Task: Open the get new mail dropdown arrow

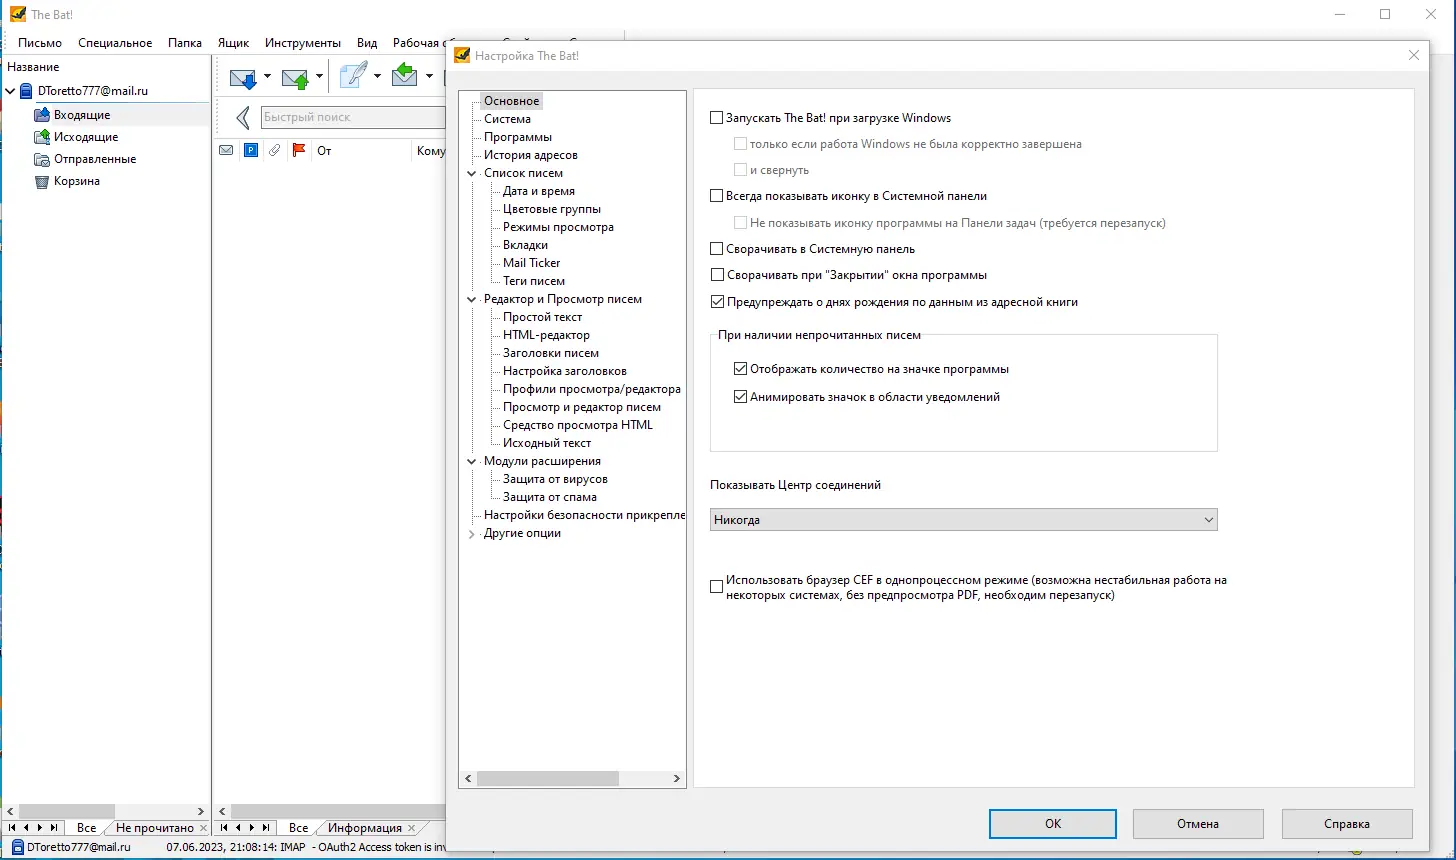Action: (267, 77)
